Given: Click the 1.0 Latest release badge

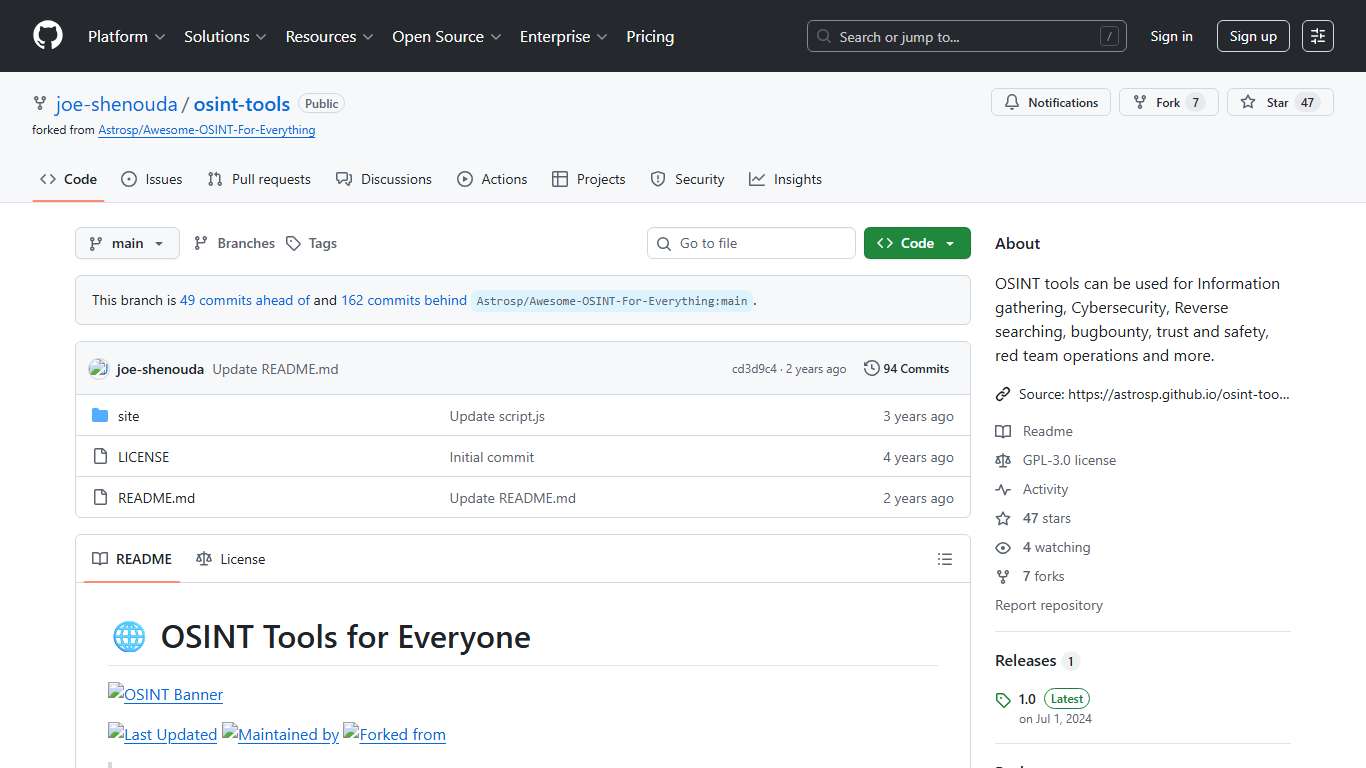Looking at the screenshot, I should point(1065,698).
